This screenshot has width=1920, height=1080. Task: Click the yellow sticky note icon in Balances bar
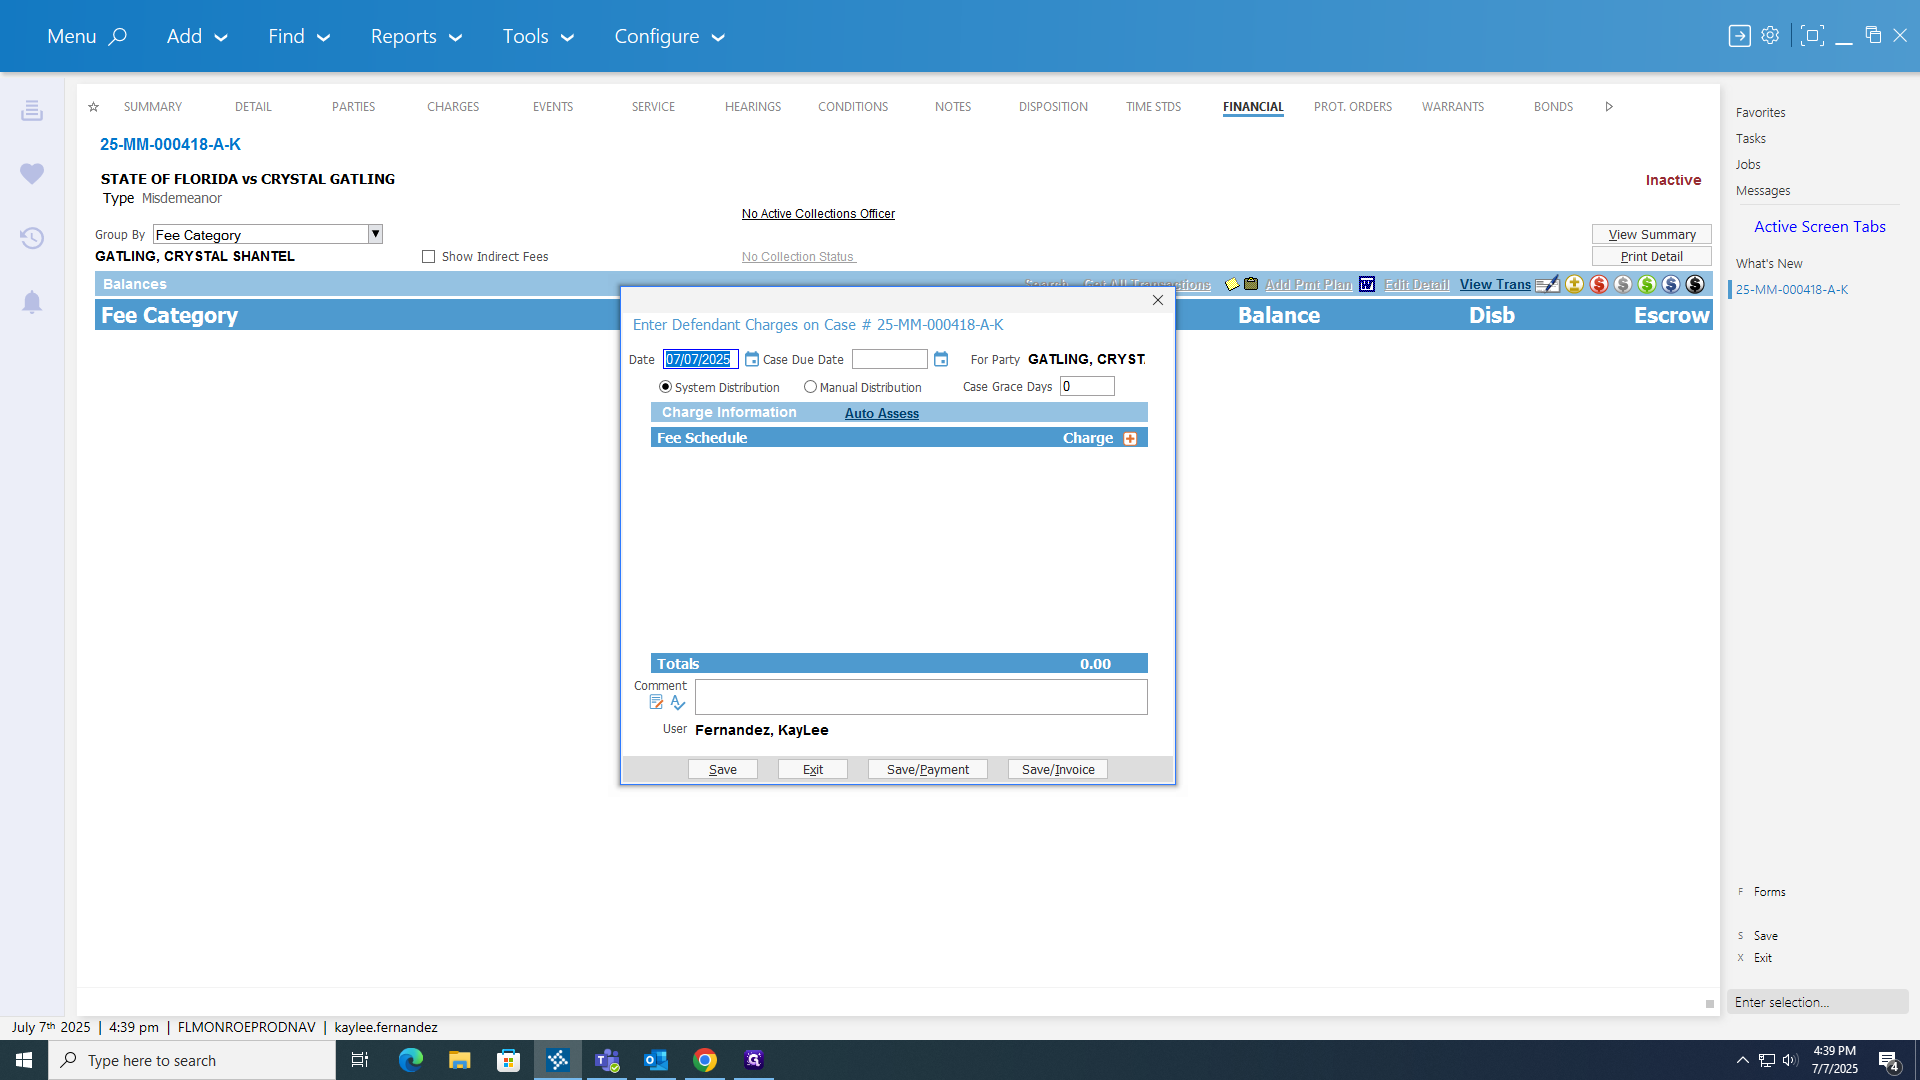click(x=1232, y=285)
